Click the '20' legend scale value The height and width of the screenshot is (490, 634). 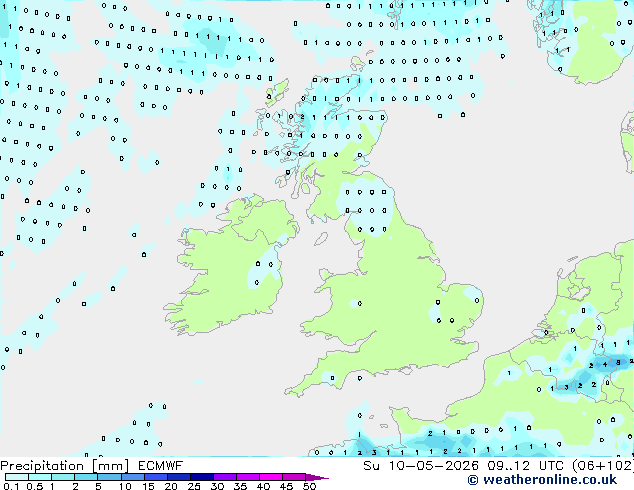coord(171,486)
